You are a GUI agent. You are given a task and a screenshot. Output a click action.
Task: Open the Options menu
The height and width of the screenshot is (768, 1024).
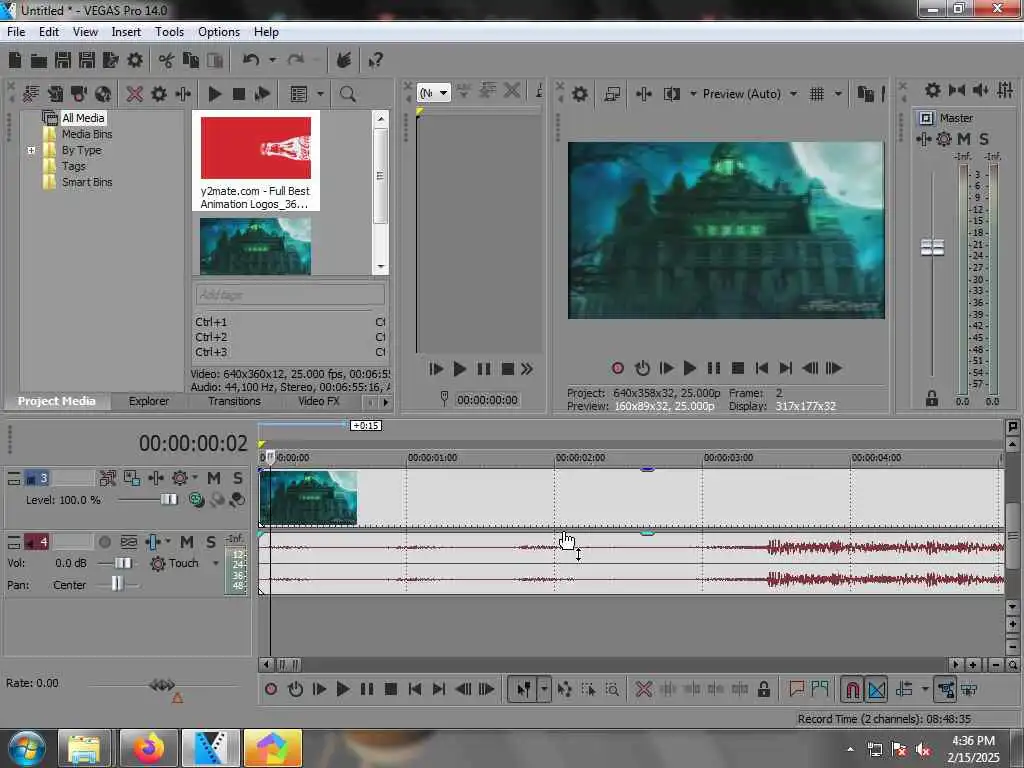(219, 32)
